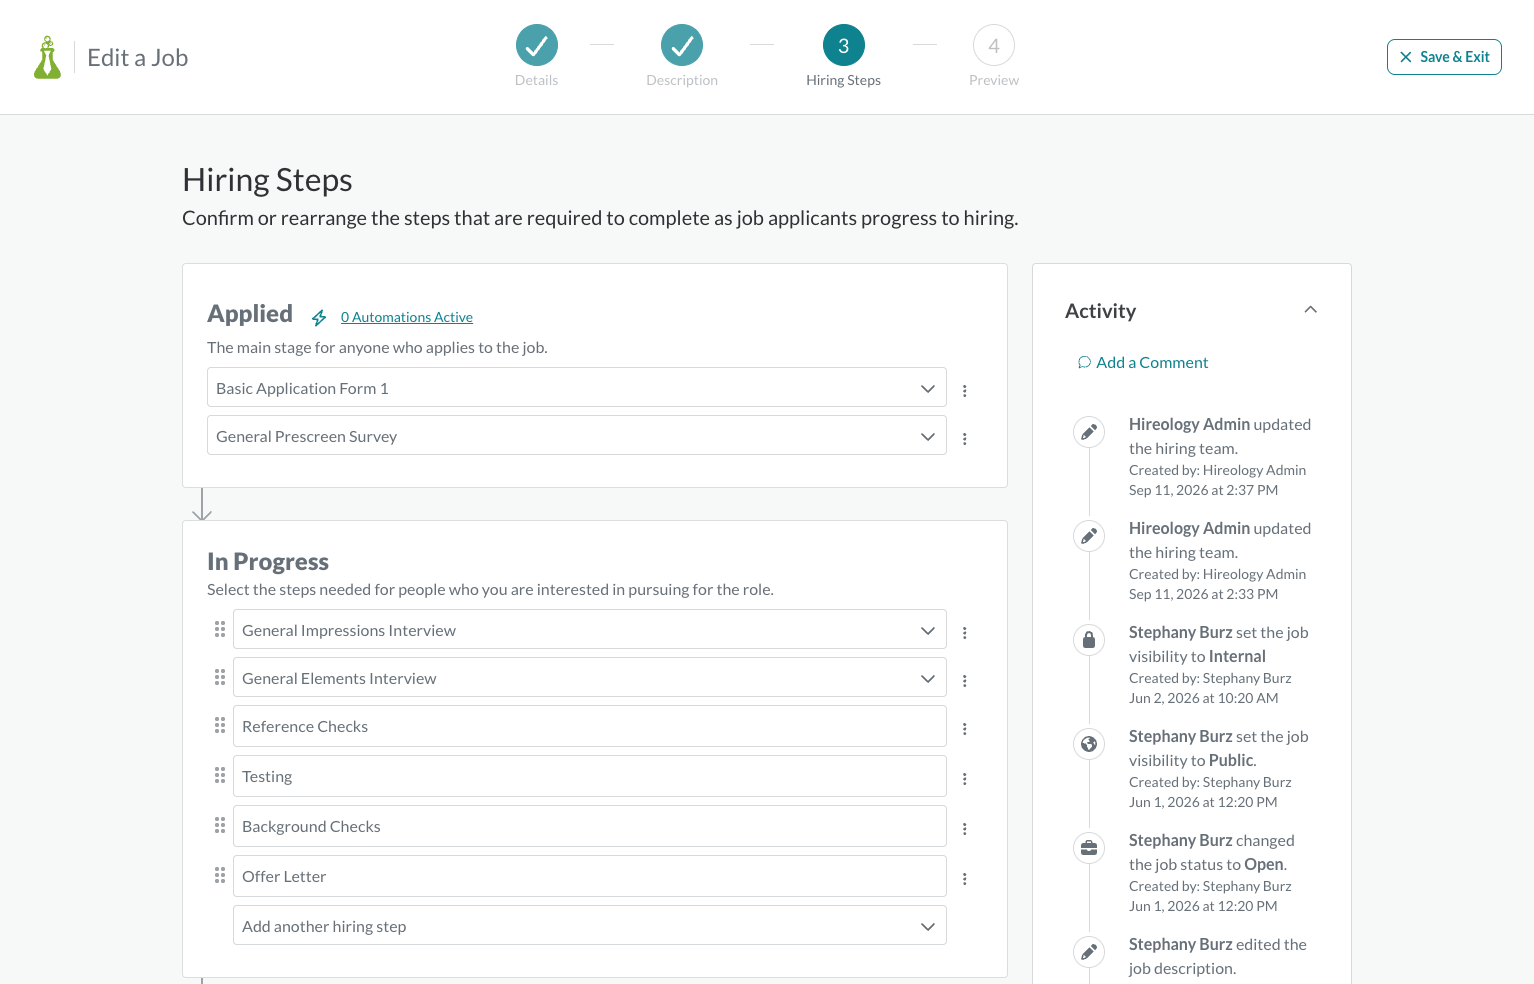Viewport: 1534px width, 984px height.
Task: Collapse the Activity panel
Action: click(1310, 310)
